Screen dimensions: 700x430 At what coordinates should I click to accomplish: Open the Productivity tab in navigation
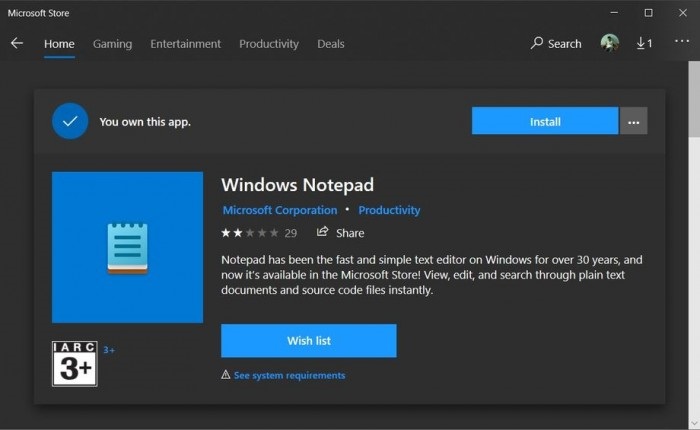[x=269, y=44]
